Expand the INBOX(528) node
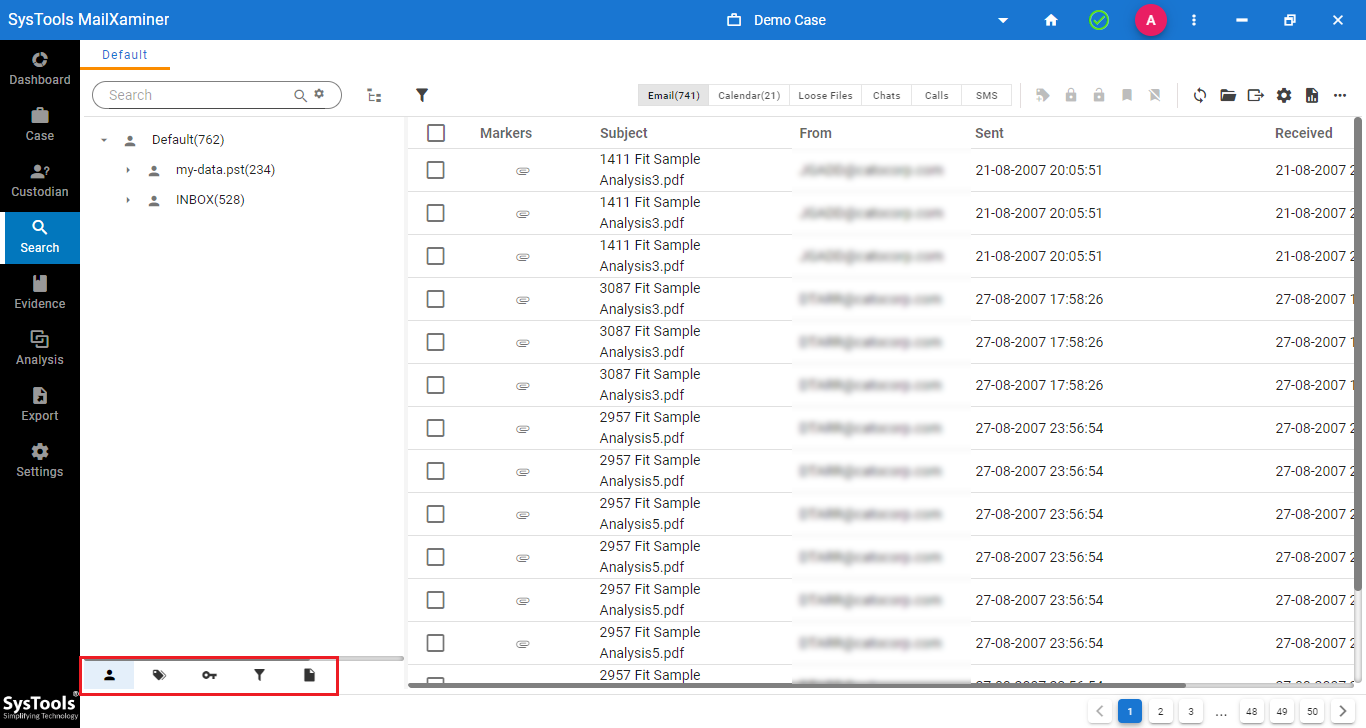This screenshot has width=1366, height=728. click(x=128, y=200)
